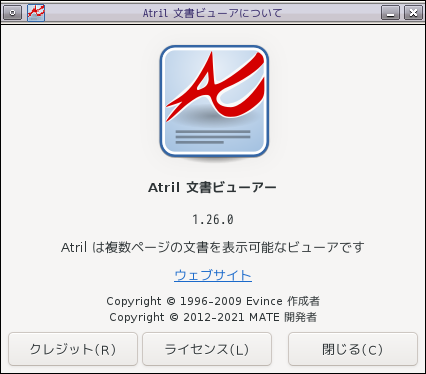Click the title bar text Atril 文書ビューアについて
Viewport: 426px width, 374px height.
pos(212,13)
